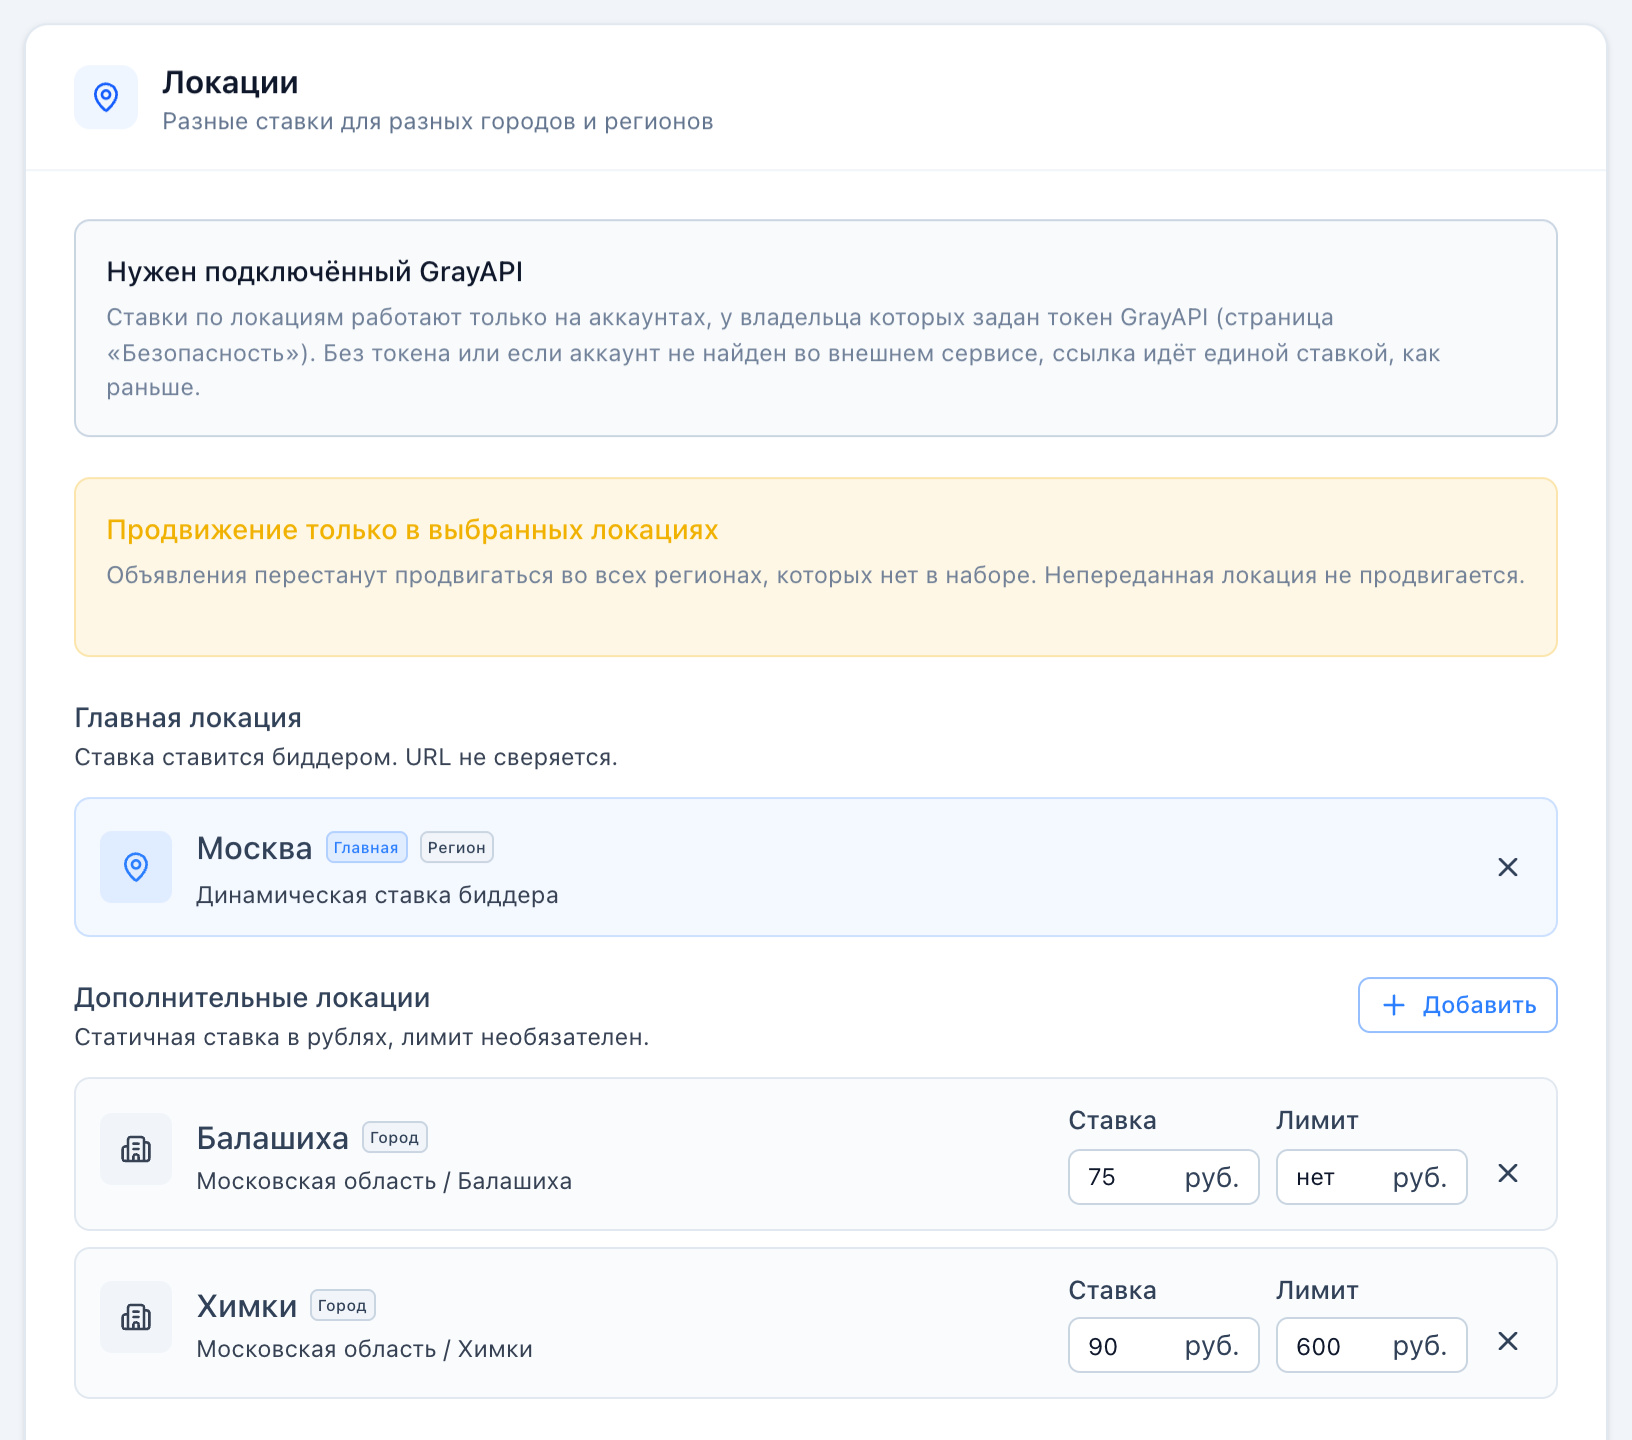The image size is (1632, 1440).
Task: Click the building icon for Балашиха
Action: pos(136,1149)
